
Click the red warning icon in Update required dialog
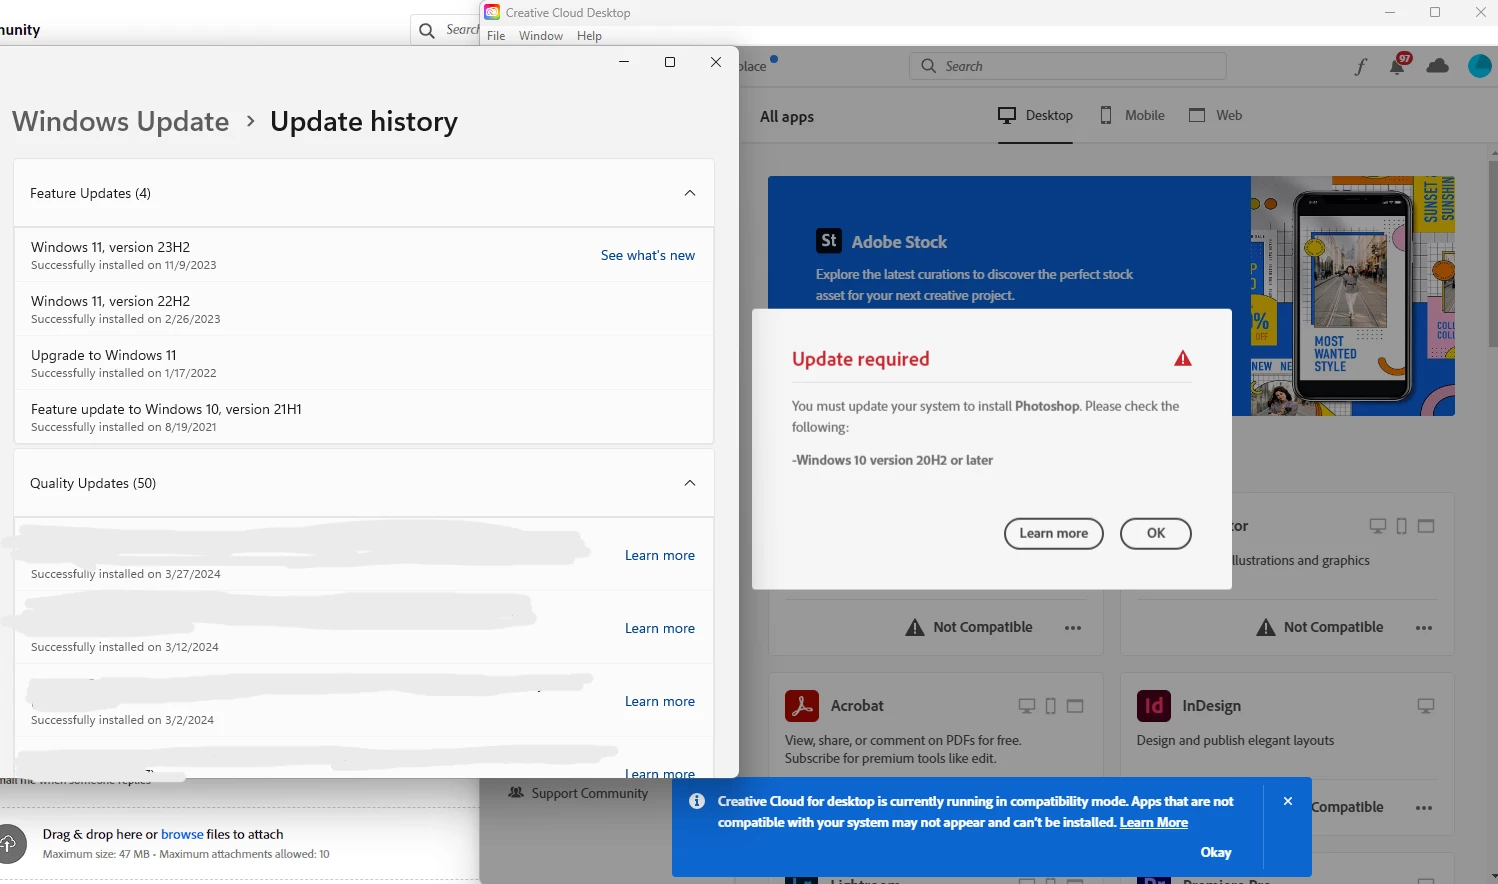pos(1183,358)
